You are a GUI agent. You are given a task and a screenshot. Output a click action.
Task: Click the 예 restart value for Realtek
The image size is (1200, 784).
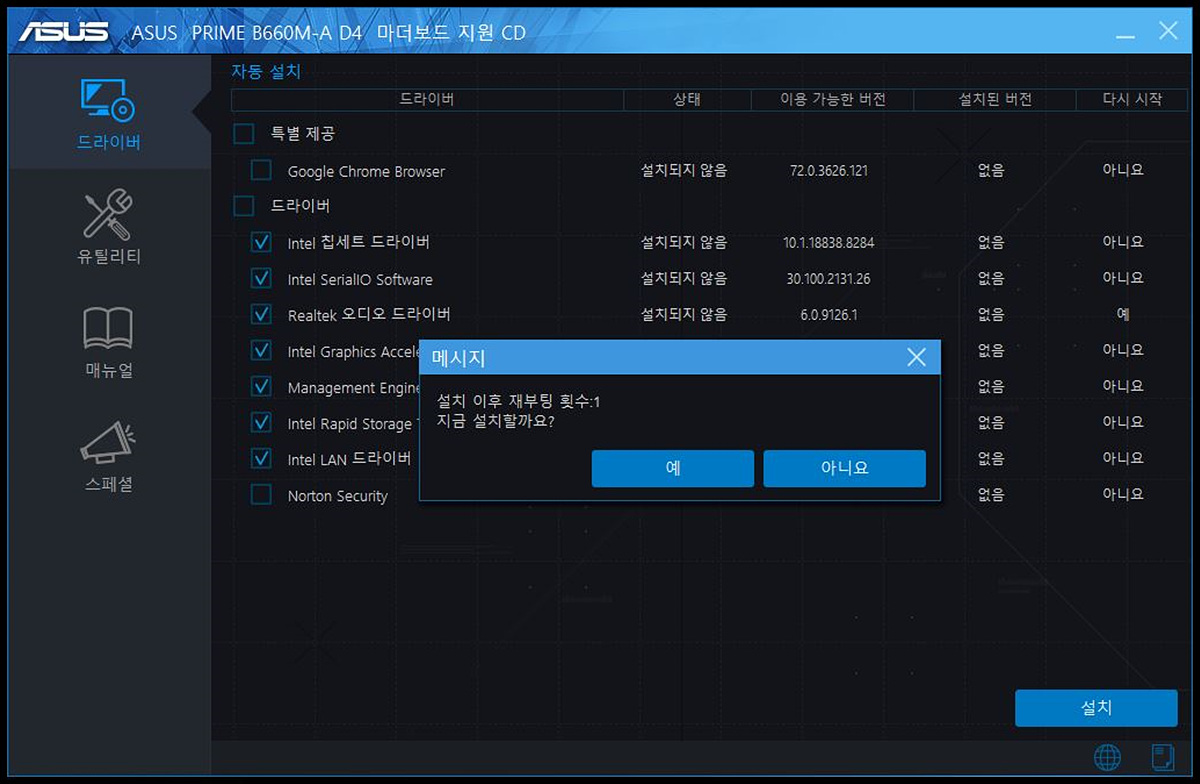[1123, 314]
